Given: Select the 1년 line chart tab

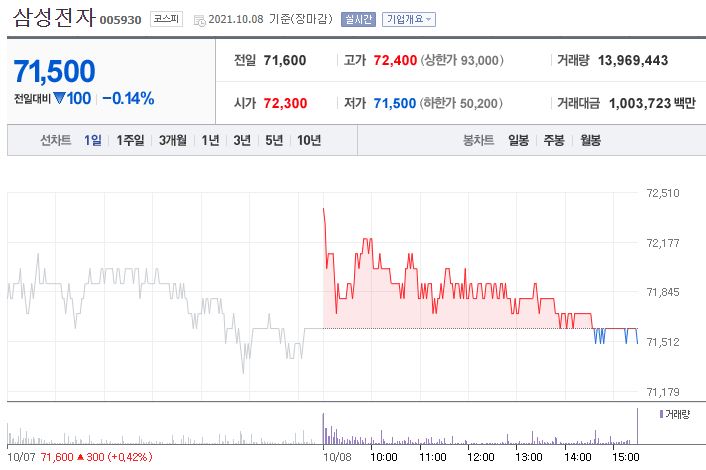Looking at the screenshot, I should [210, 140].
